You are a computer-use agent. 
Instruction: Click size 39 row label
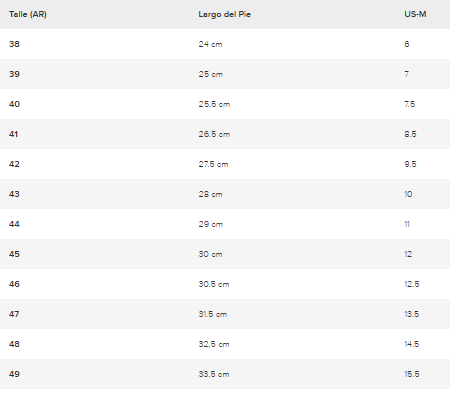pos(14,74)
